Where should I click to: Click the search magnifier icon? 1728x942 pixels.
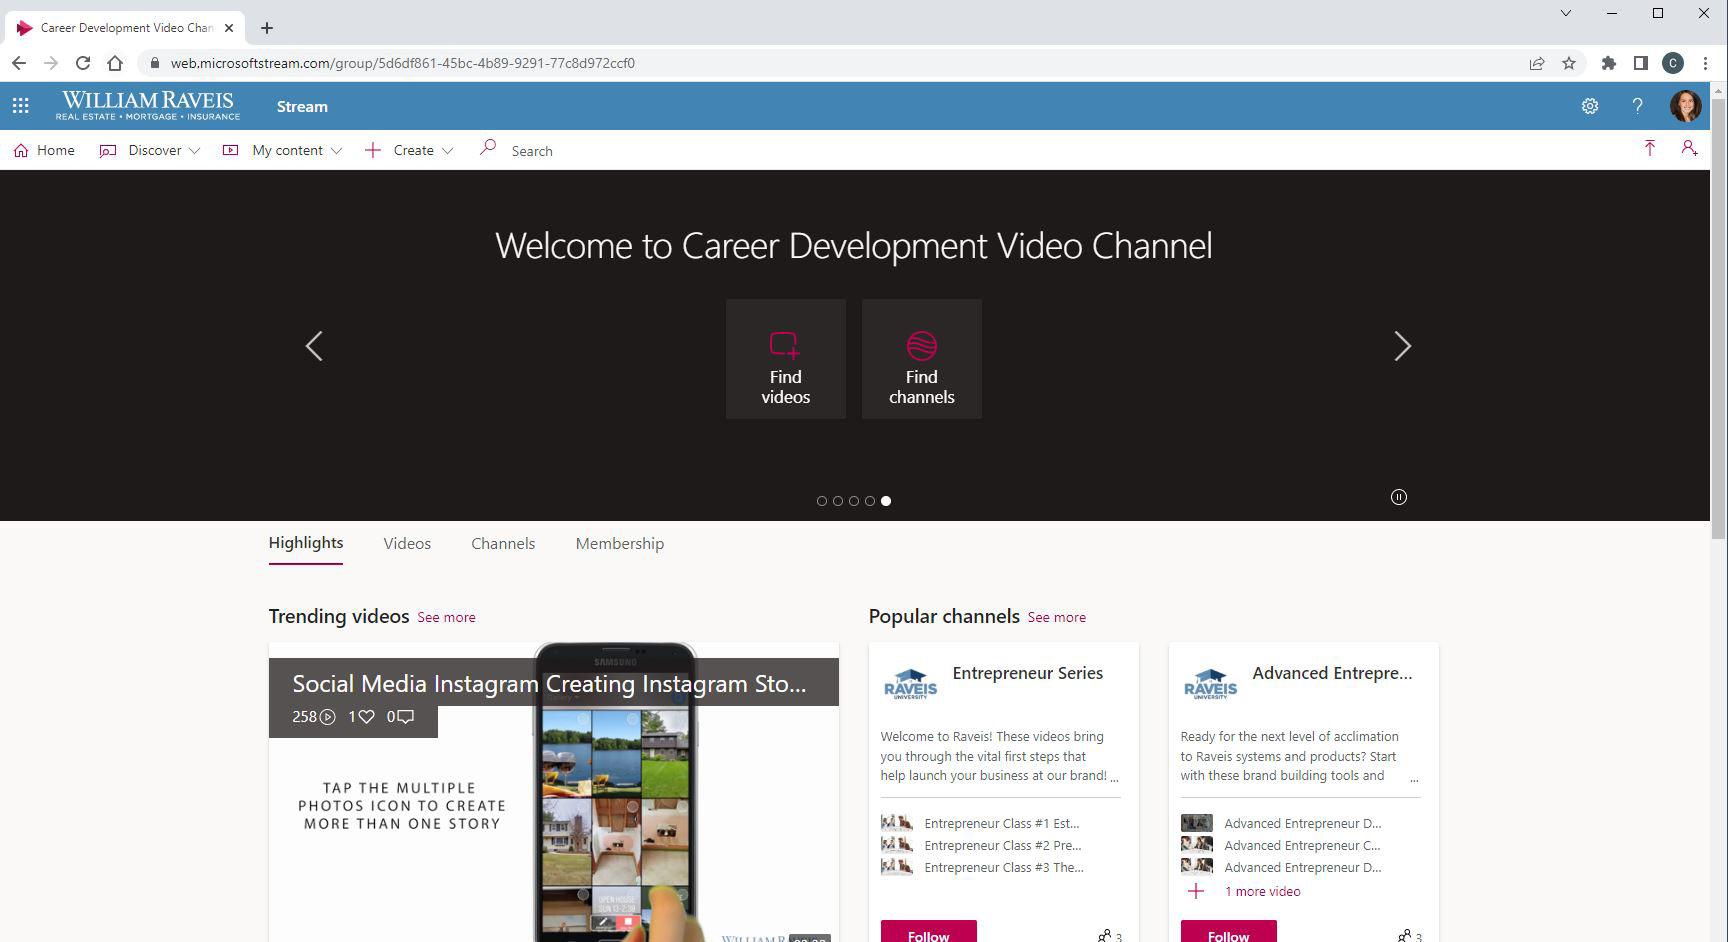pos(488,149)
